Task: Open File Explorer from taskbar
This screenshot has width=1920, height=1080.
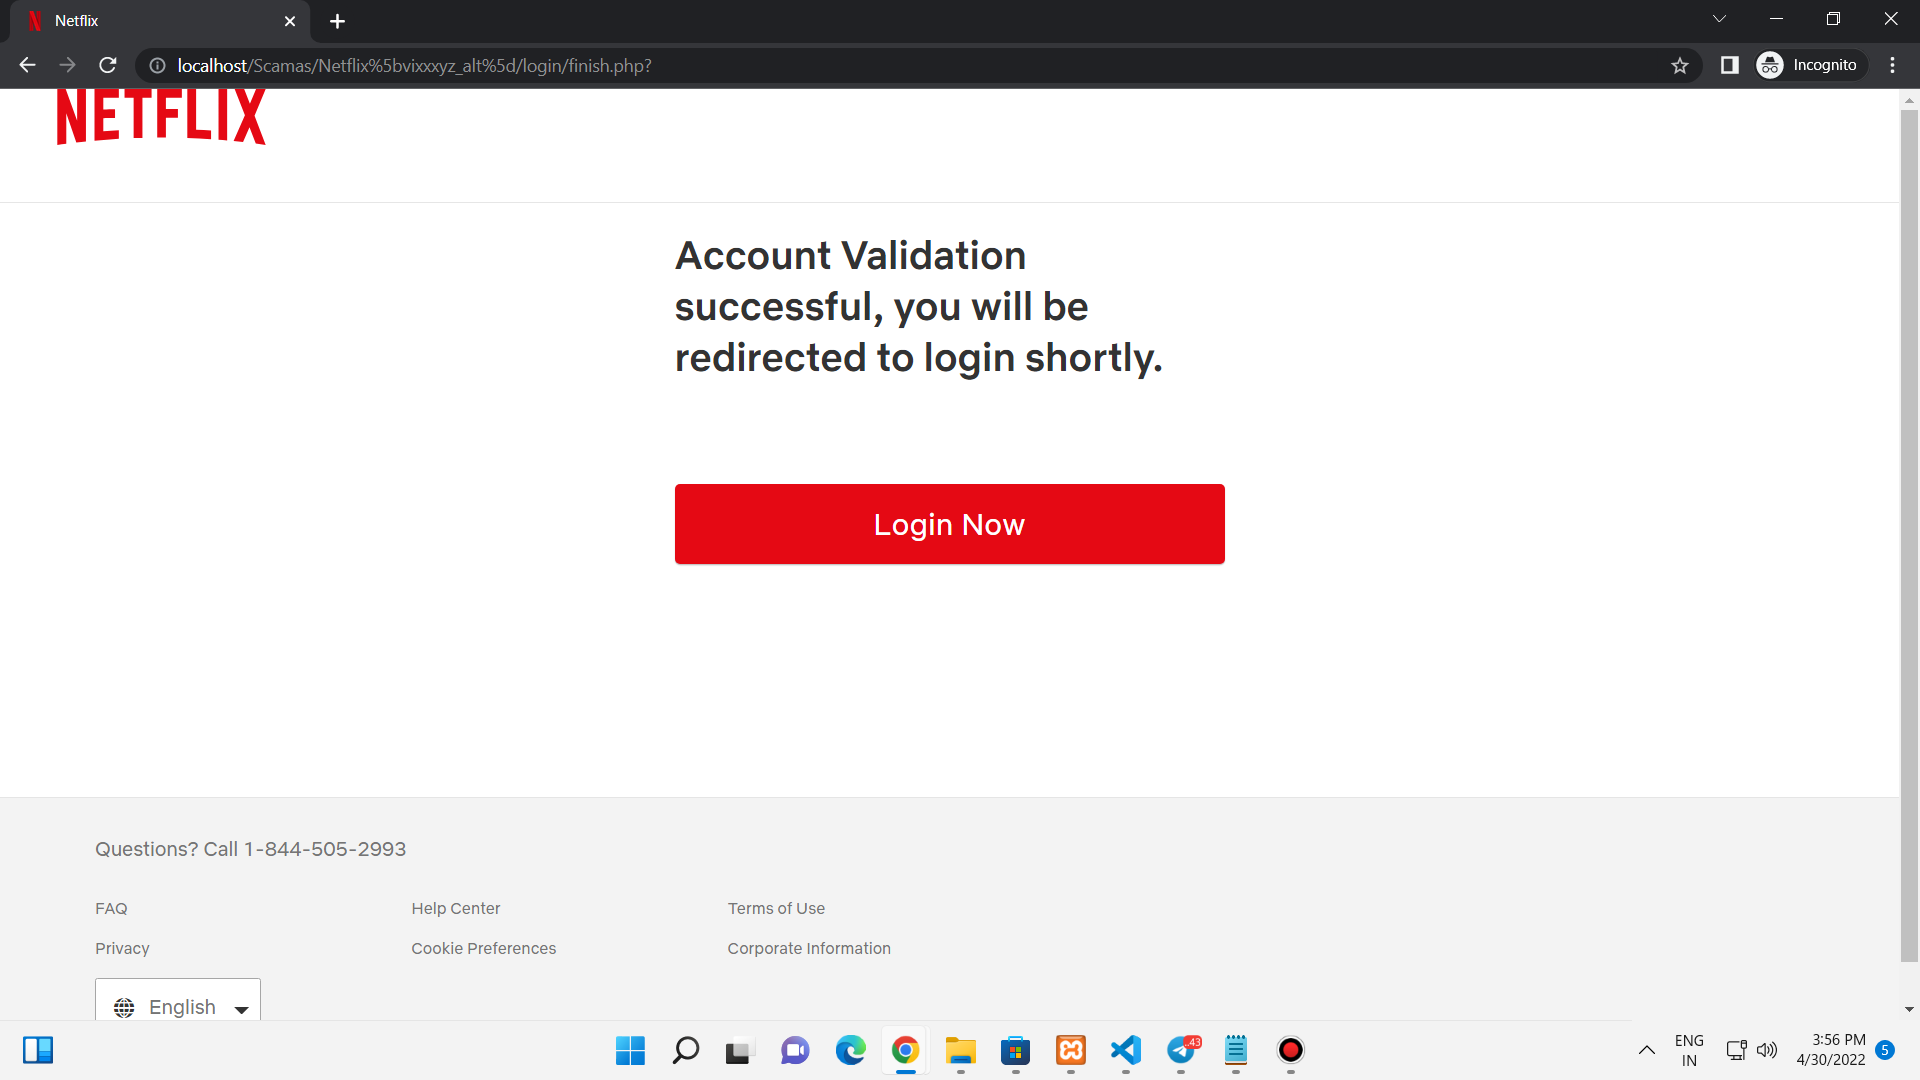Action: (x=960, y=1050)
